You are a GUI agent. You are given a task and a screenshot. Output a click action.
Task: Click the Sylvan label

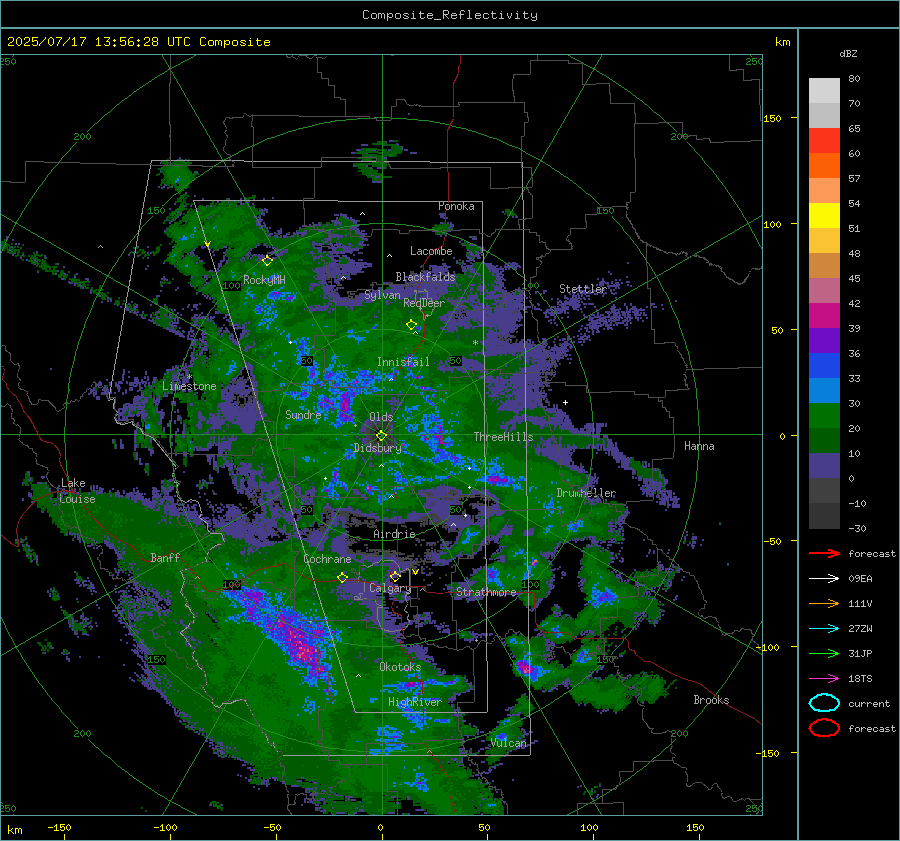point(382,295)
